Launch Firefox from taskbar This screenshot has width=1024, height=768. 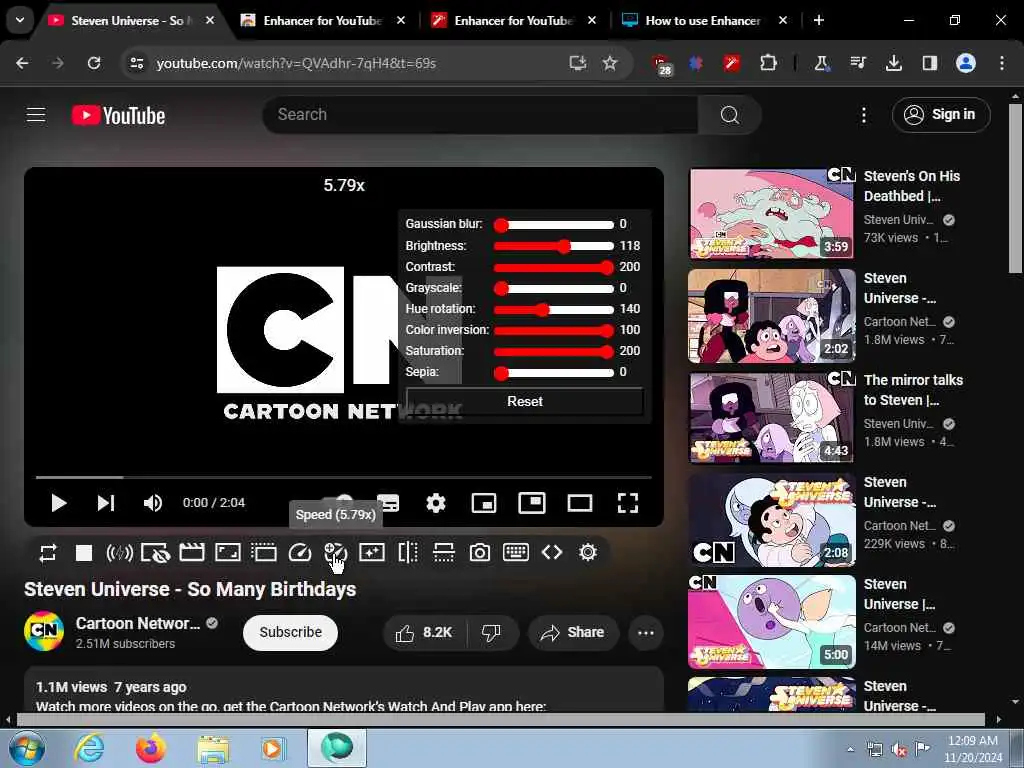pos(150,748)
